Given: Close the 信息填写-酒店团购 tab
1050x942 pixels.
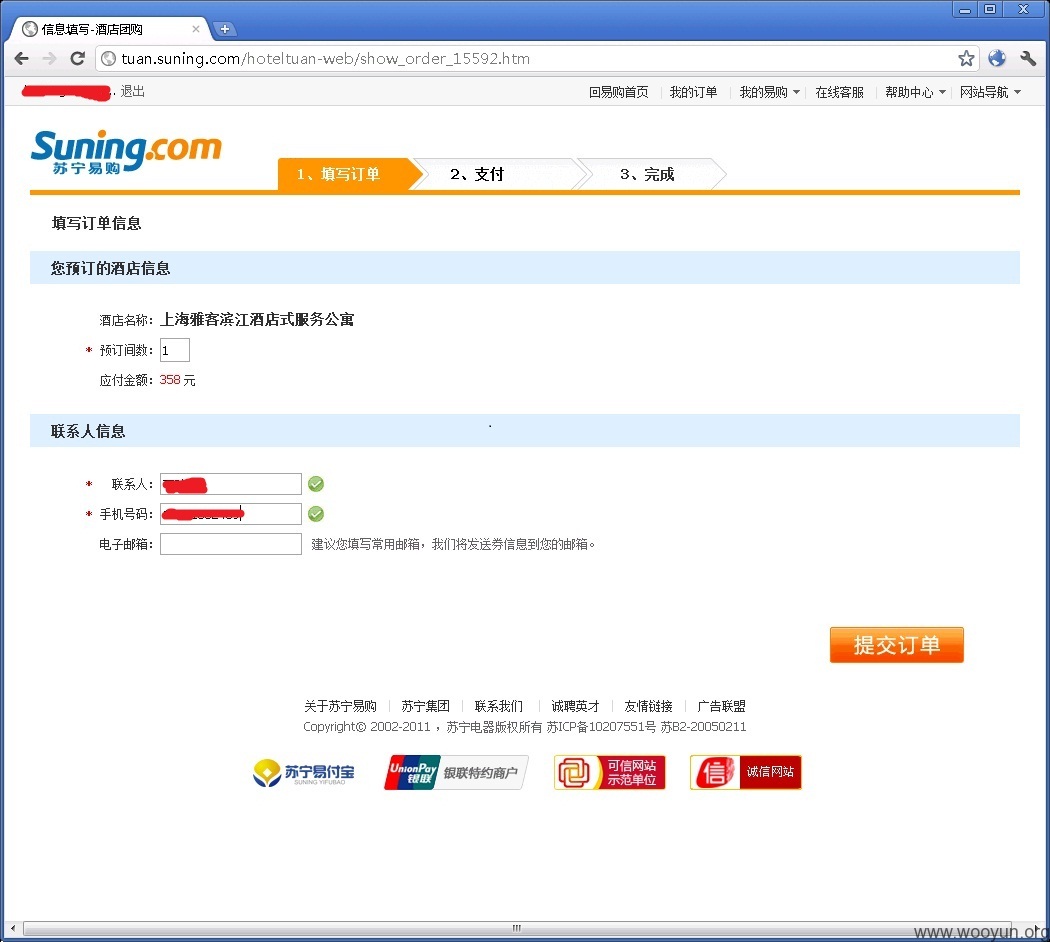Looking at the screenshot, I should (x=196, y=29).
